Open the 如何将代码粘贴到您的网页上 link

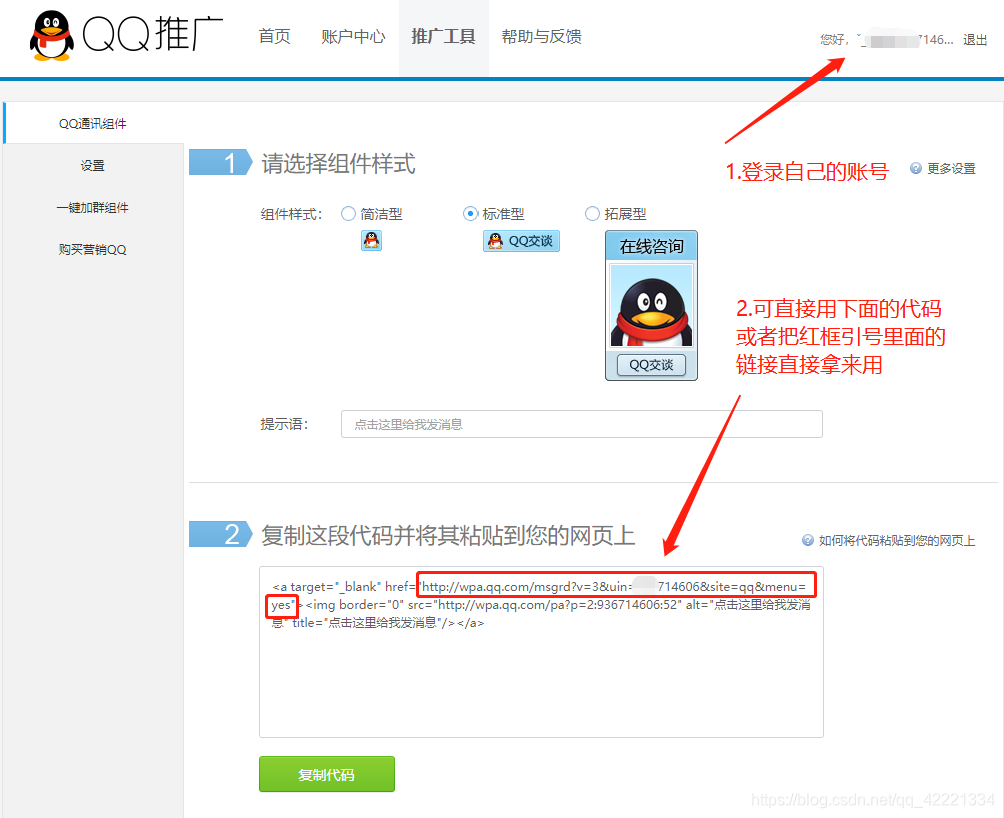897,540
